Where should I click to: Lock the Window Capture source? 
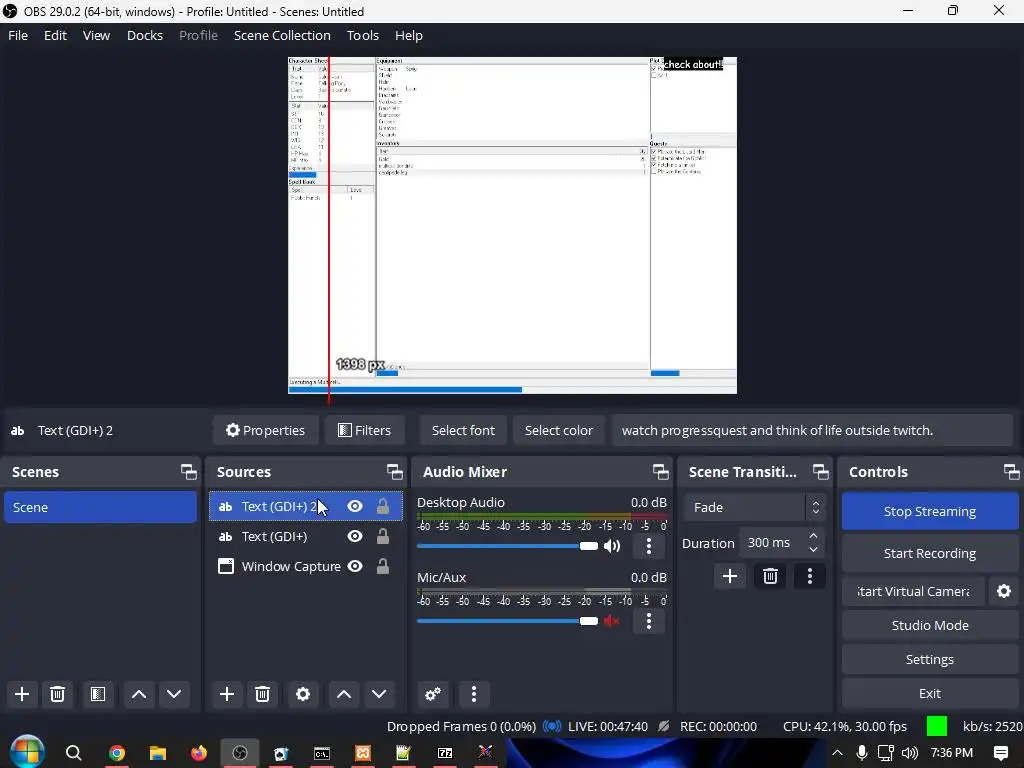383,566
